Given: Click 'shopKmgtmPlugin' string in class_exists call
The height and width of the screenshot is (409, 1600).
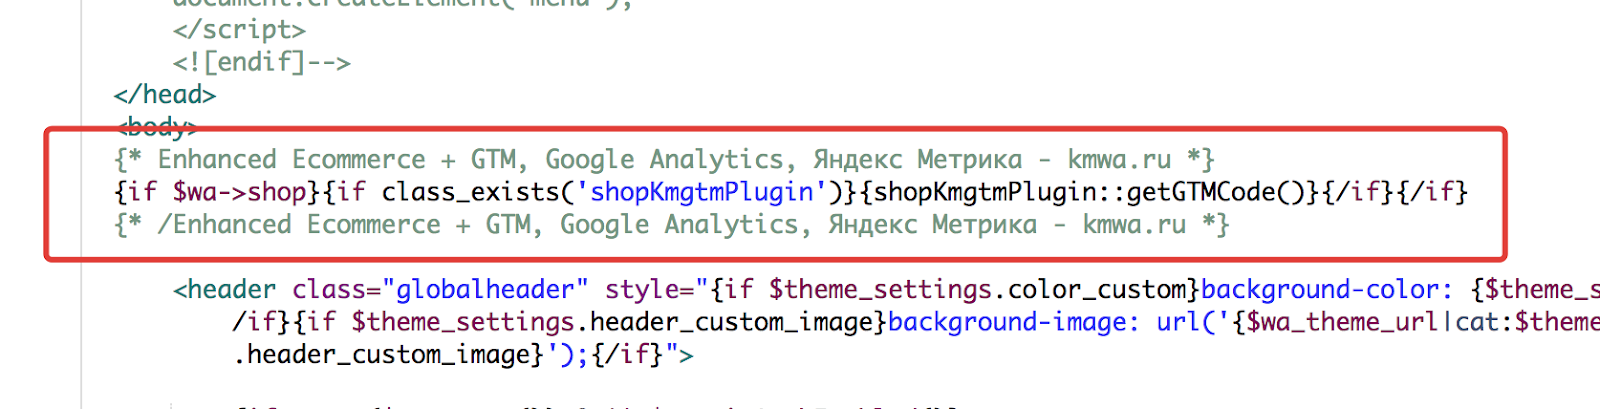Looking at the screenshot, I should [702, 192].
